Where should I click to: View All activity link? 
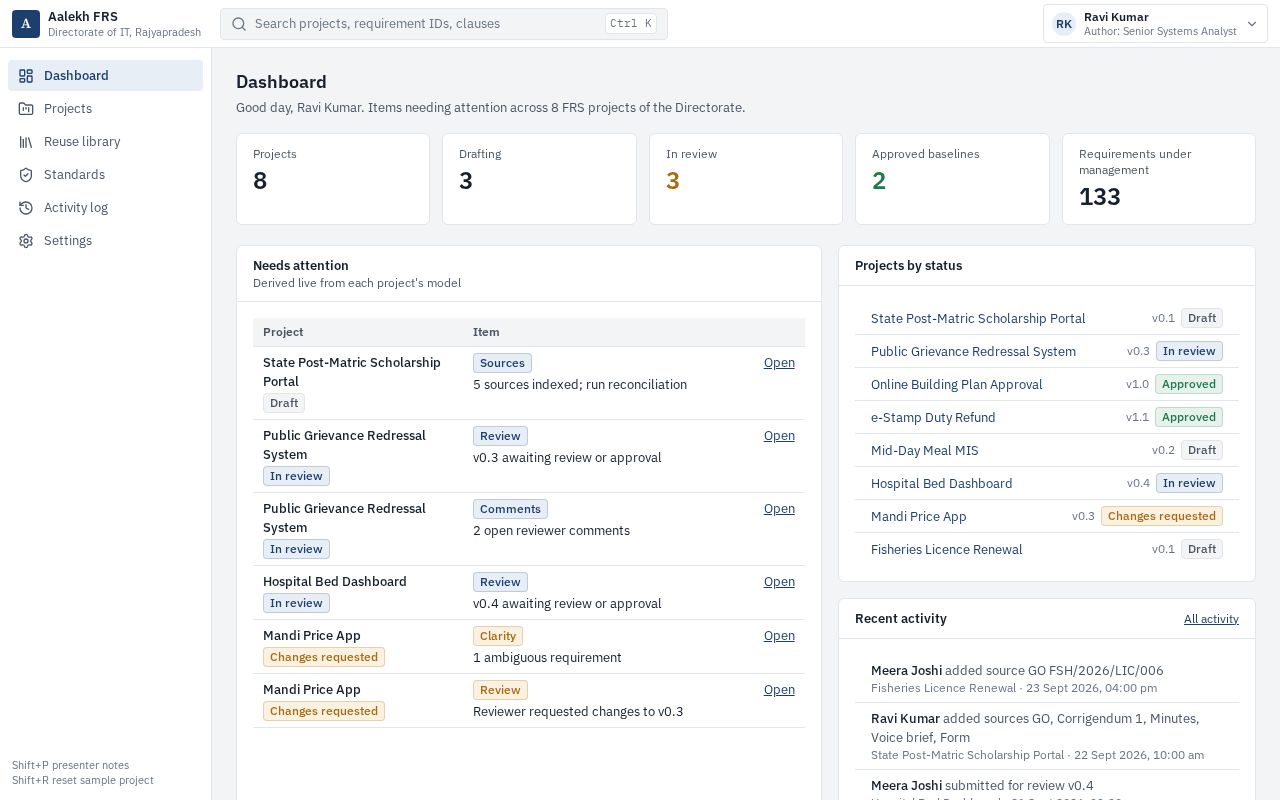click(1211, 619)
